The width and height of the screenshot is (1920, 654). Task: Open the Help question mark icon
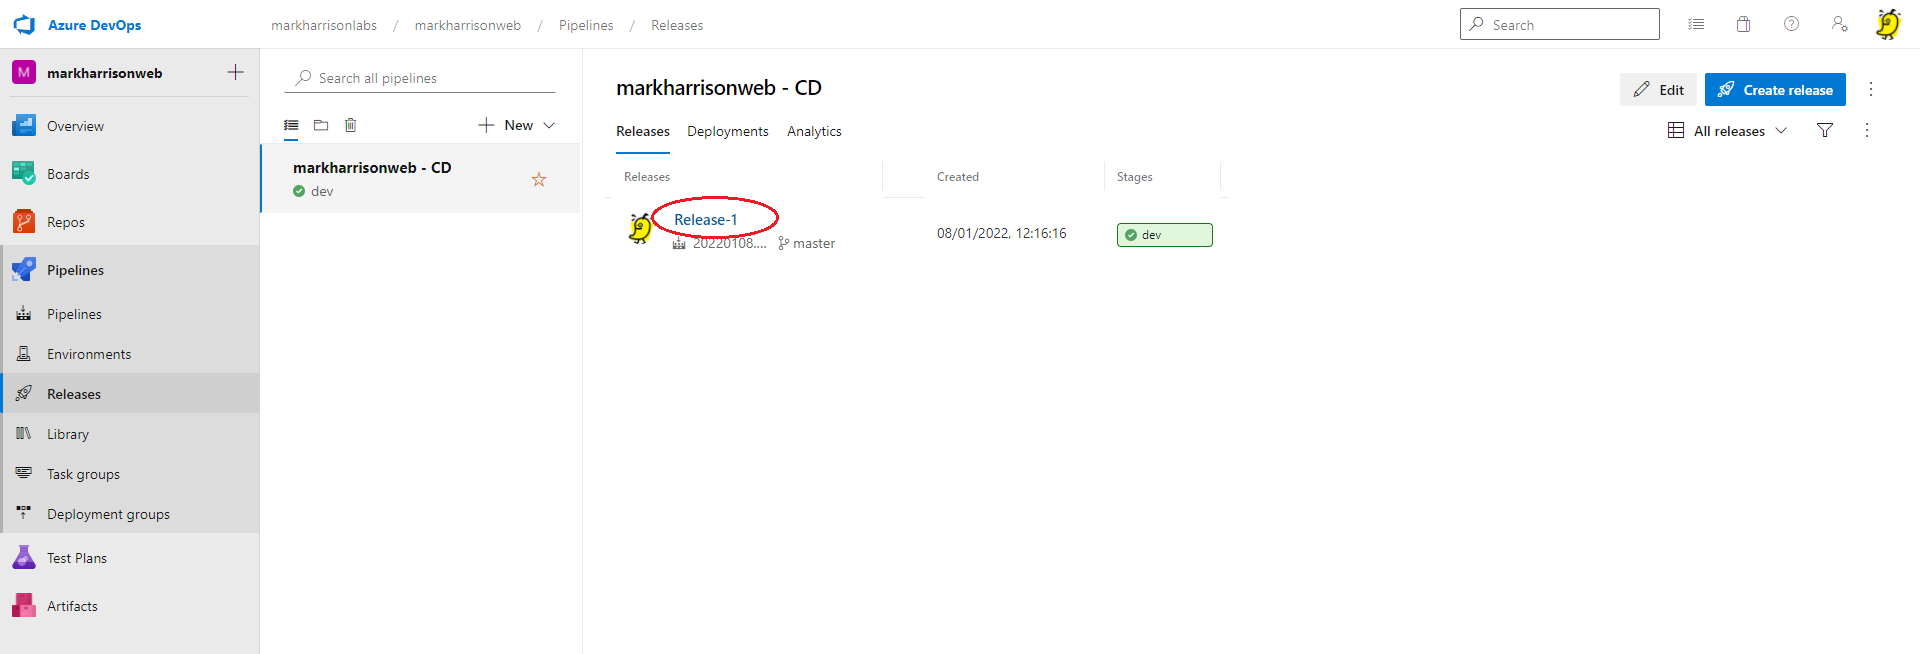[1791, 25]
